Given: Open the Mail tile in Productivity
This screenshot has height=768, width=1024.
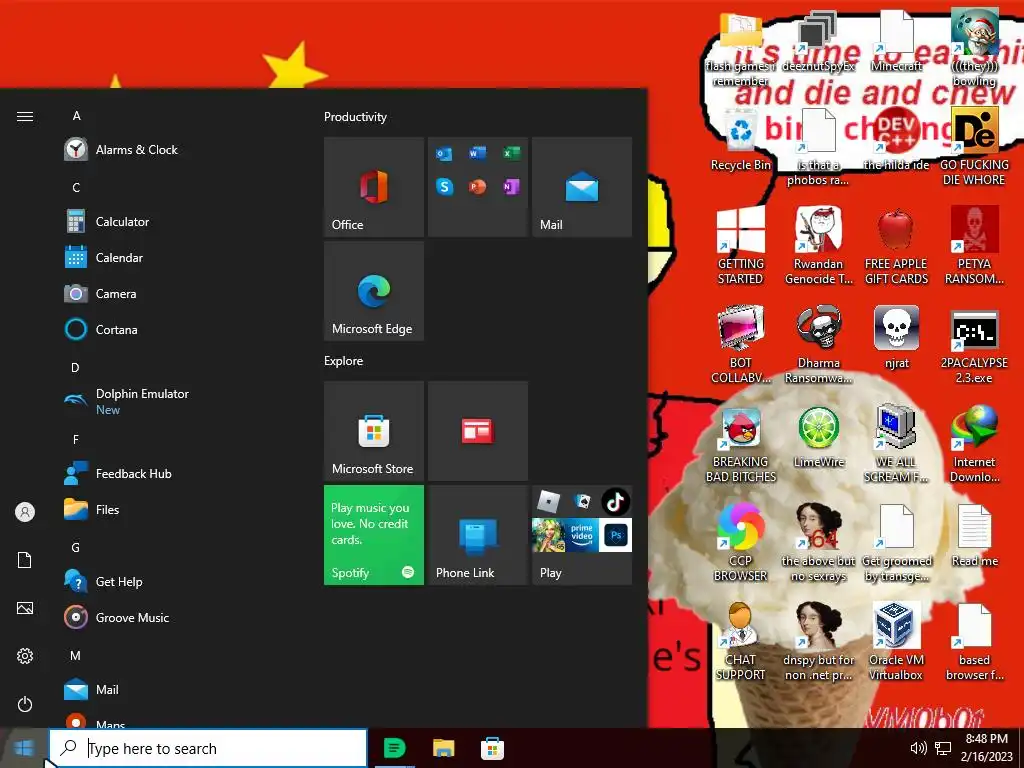Looking at the screenshot, I should click(582, 187).
